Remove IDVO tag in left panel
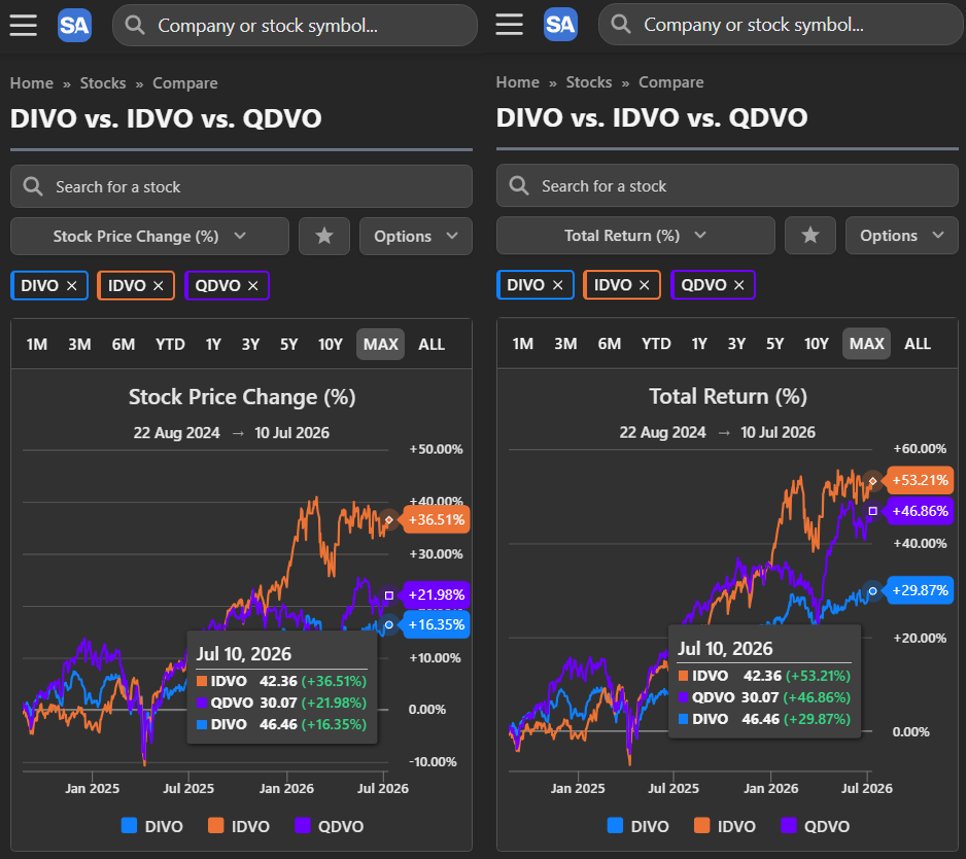 tap(158, 286)
